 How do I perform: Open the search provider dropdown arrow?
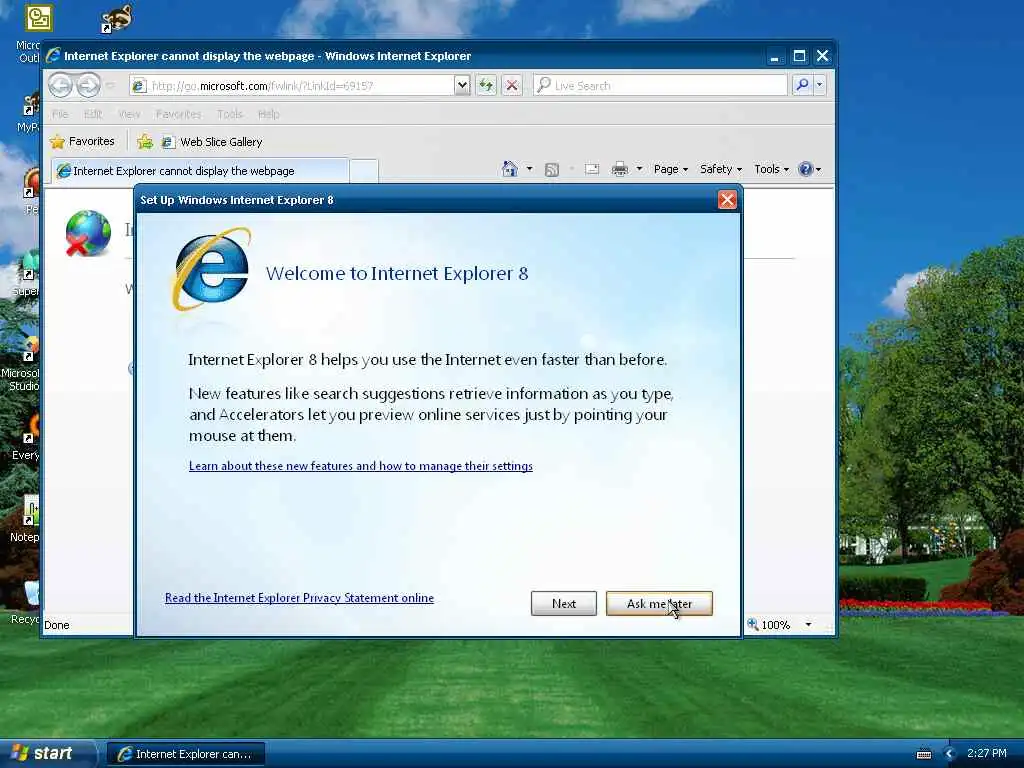[x=820, y=85]
